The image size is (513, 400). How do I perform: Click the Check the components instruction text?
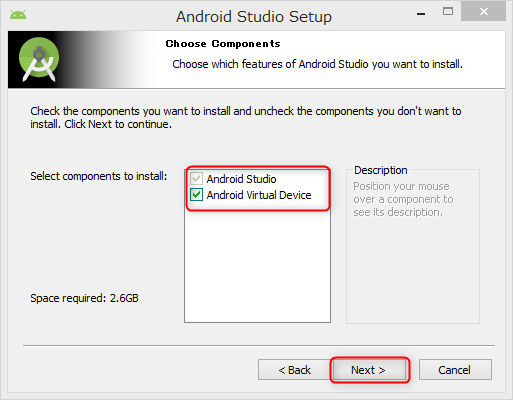coord(246,117)
